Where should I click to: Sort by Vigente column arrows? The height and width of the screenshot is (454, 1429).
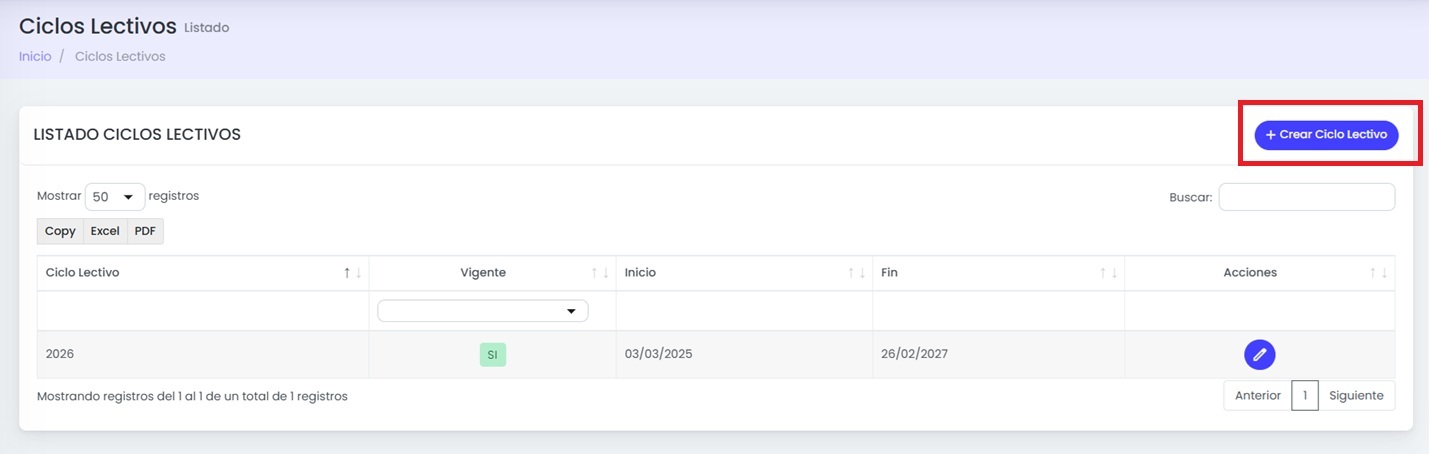click(x=600, y=273)
